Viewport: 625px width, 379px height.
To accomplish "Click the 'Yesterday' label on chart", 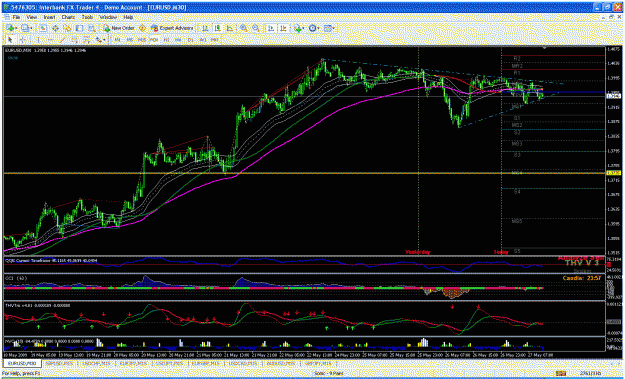I will [x=418, y=252].
